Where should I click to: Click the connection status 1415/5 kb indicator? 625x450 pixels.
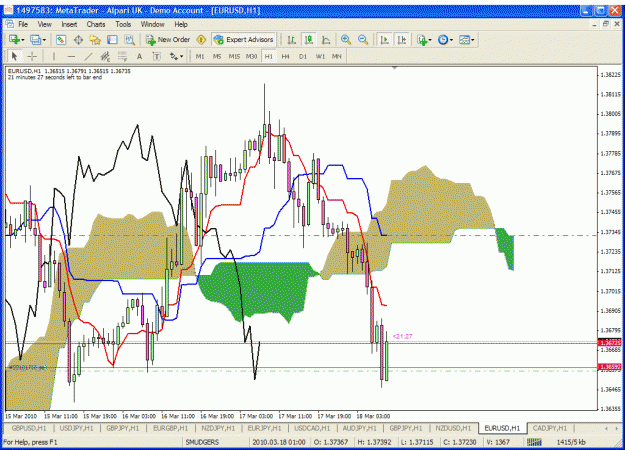pyautogui.click(x=571, y=442)
